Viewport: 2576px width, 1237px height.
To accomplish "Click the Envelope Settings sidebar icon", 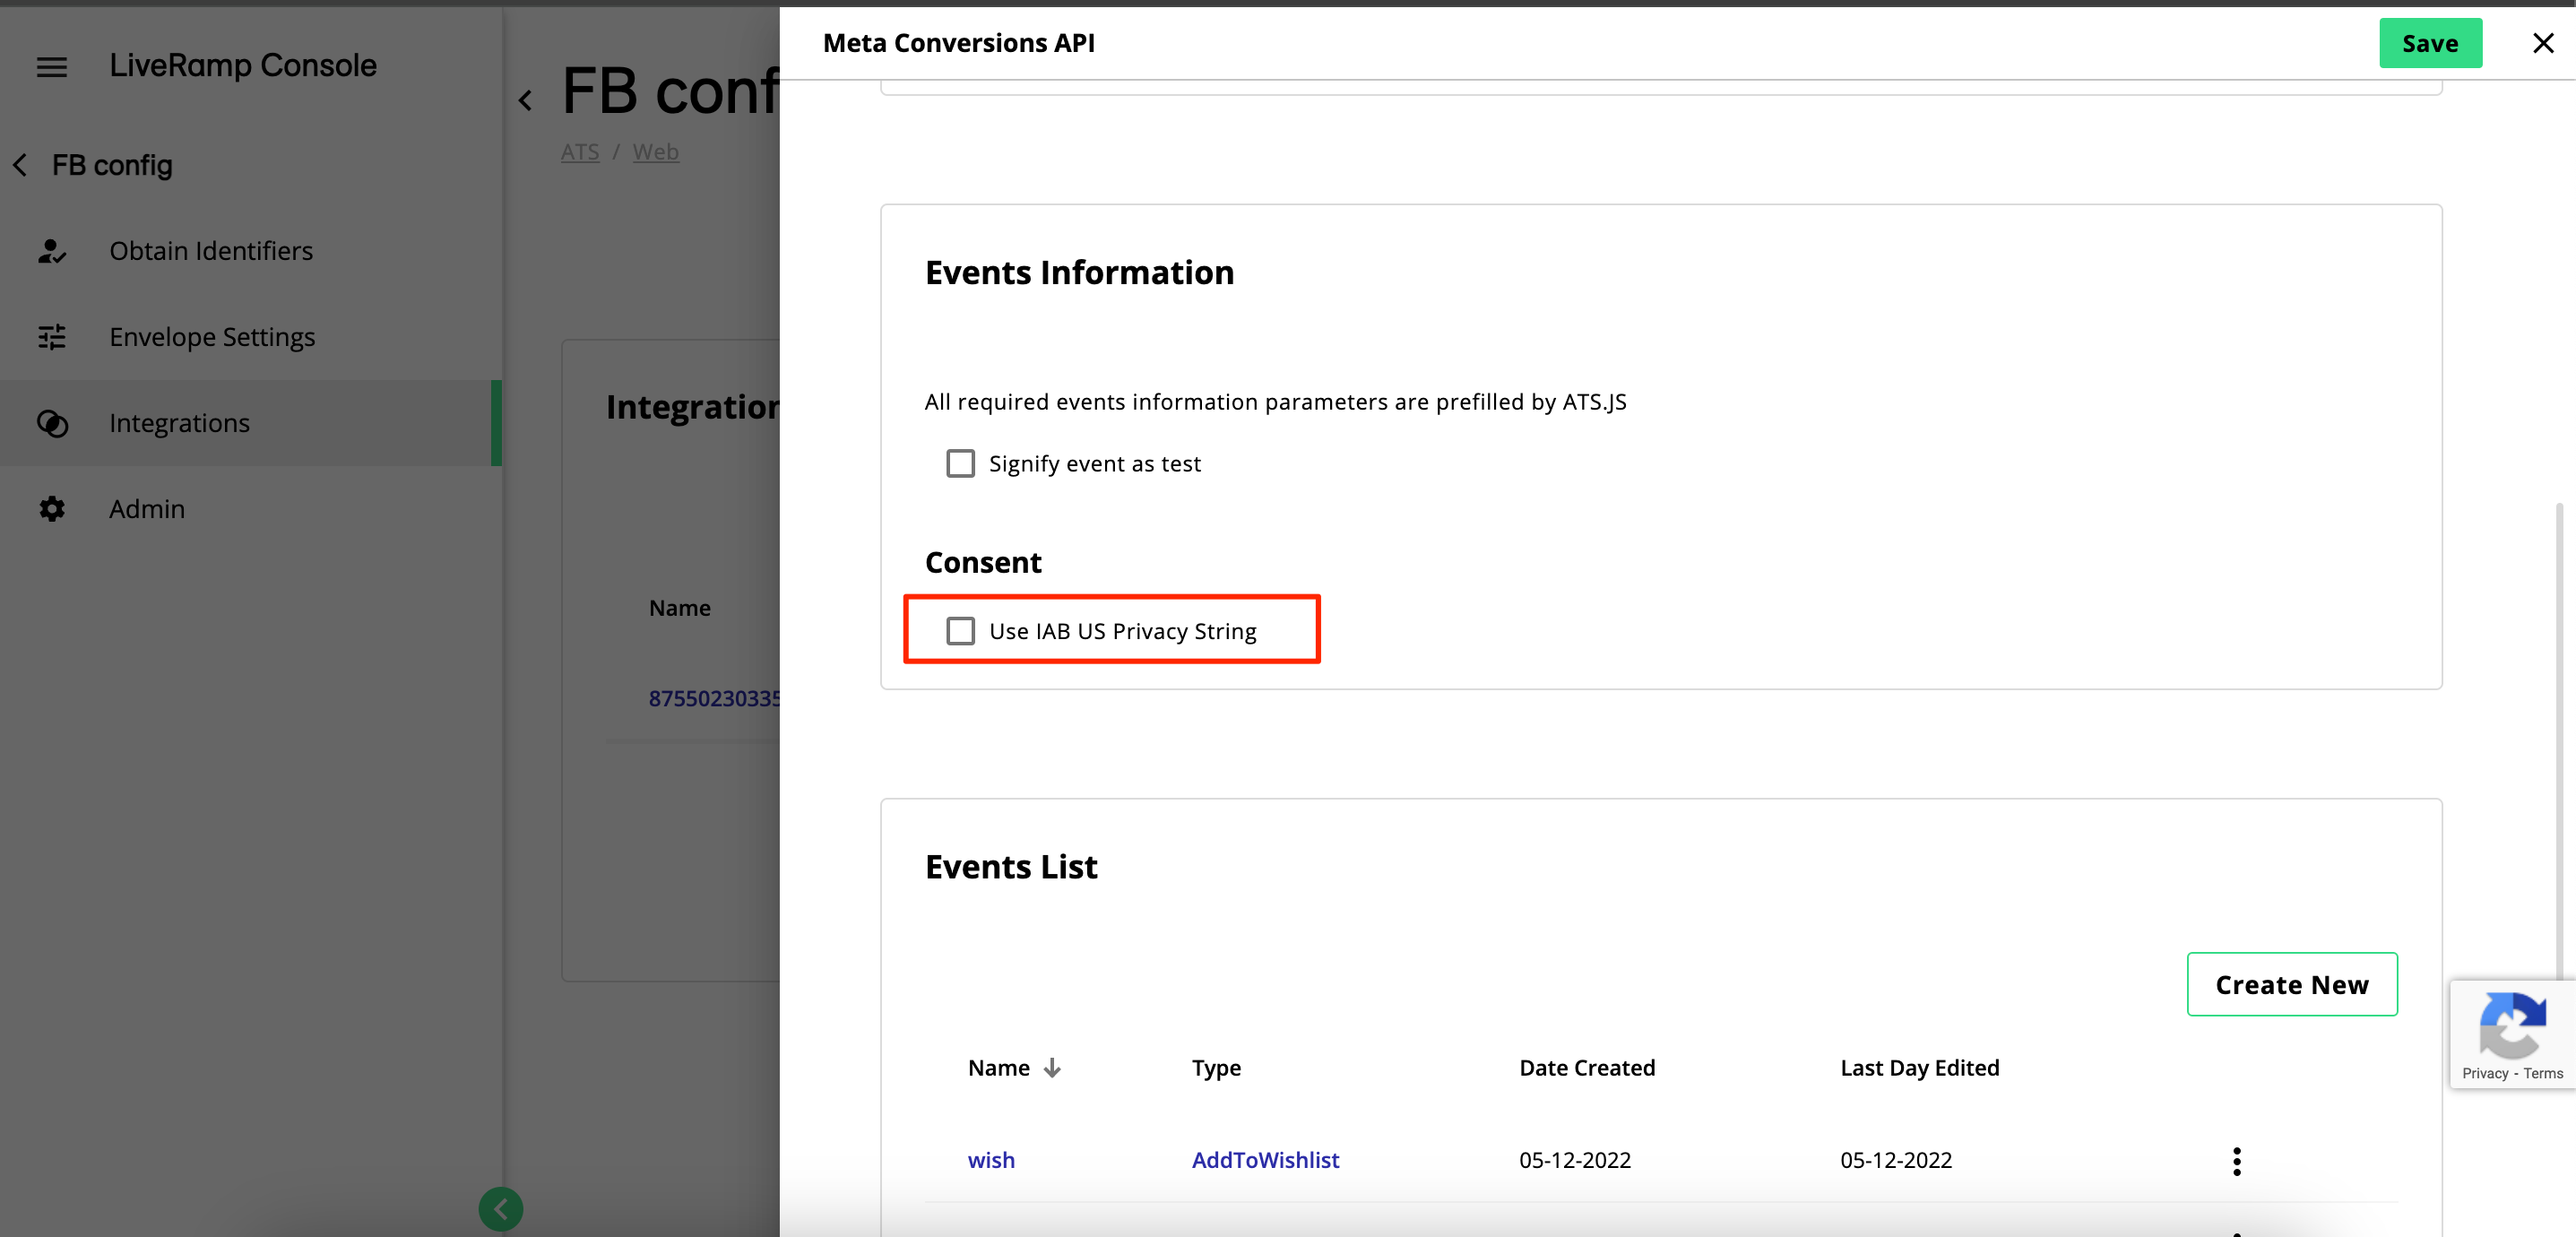I will 53,335.
